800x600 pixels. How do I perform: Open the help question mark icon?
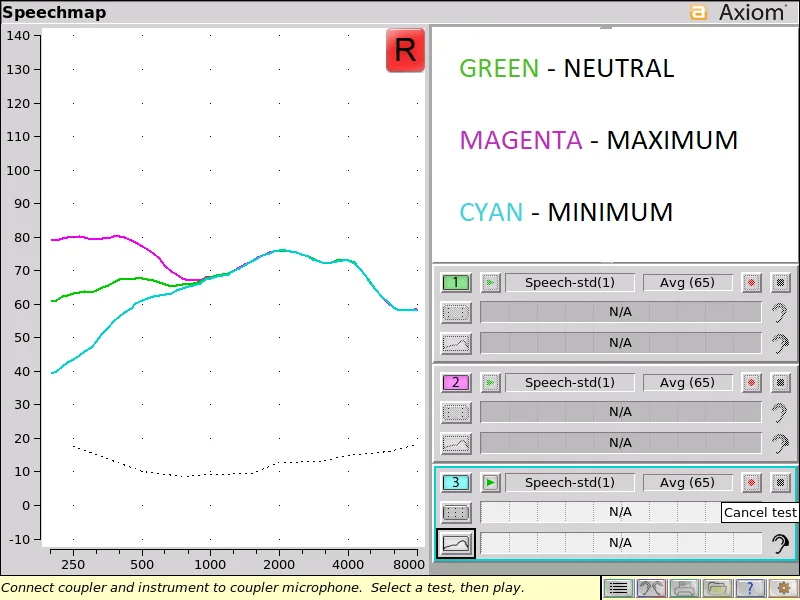pyautogui.click(x=749, y=589)
